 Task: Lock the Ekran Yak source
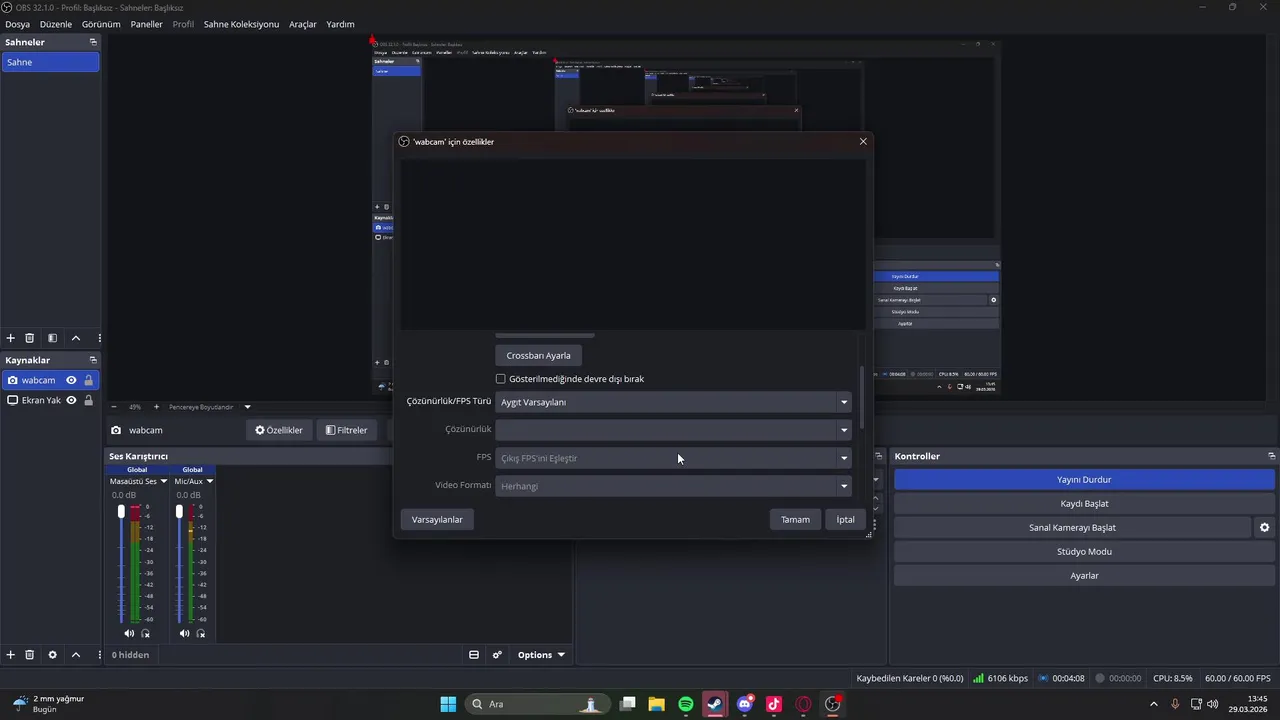(x=88, y=400)
